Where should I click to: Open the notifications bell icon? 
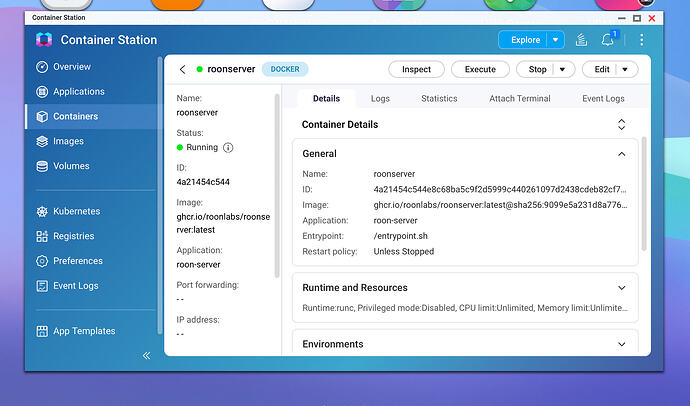point(608,40)
